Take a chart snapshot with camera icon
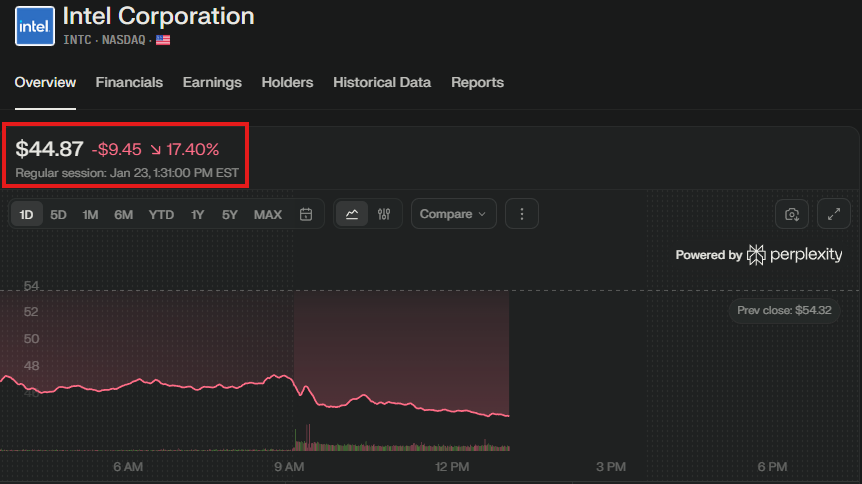 tap(792, 214)
